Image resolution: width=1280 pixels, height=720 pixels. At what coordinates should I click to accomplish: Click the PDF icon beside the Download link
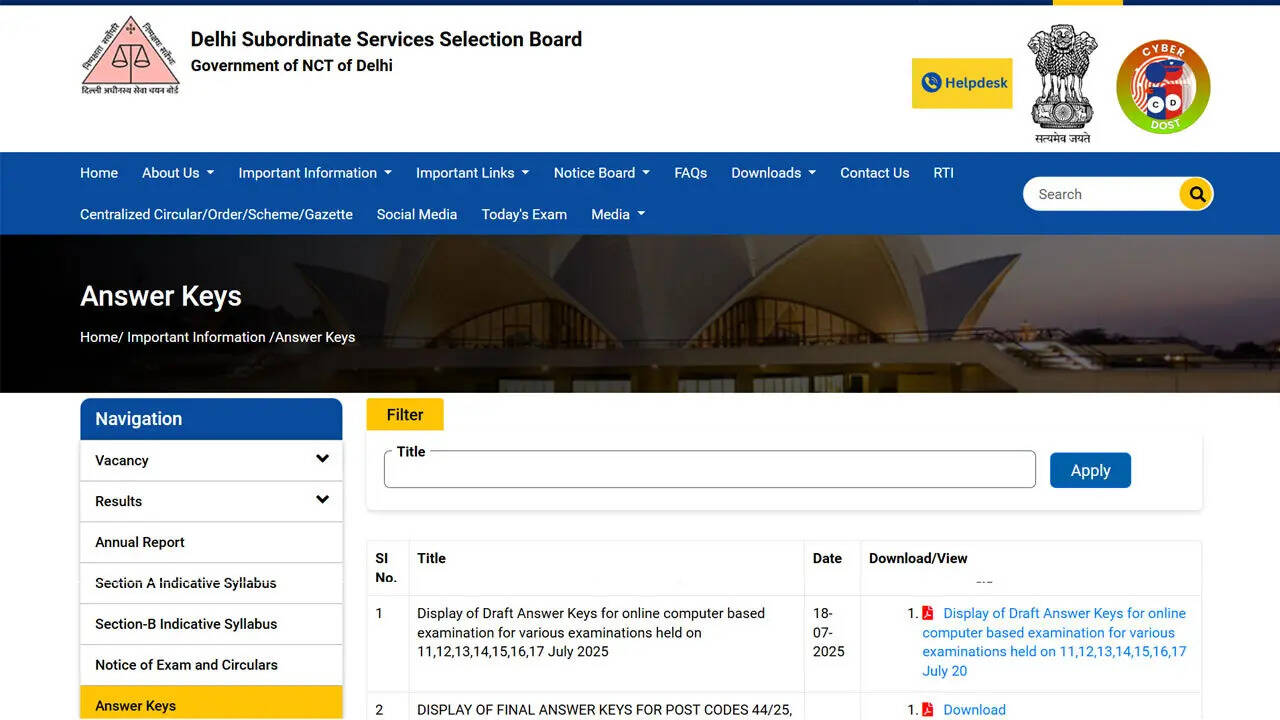[x=928, y=709]
